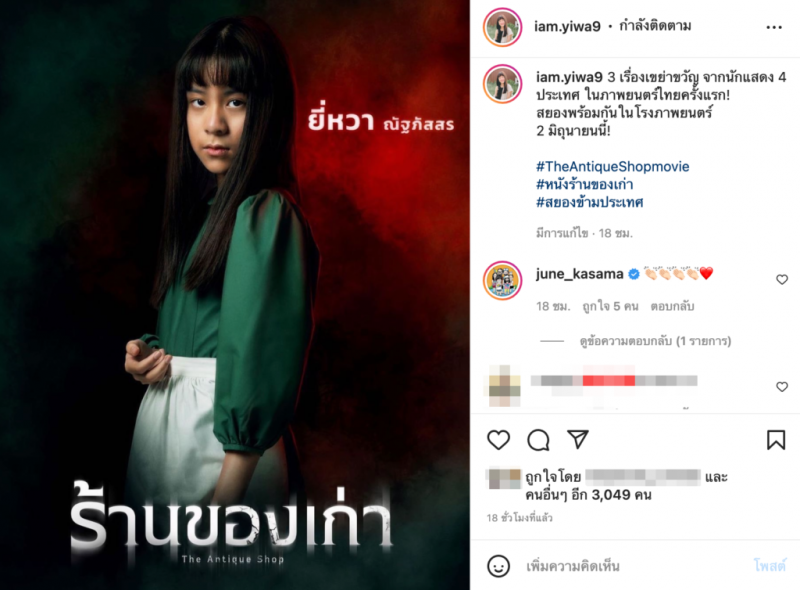Open the #TheAntiqueShopmovie hashtag

[612, 166]
